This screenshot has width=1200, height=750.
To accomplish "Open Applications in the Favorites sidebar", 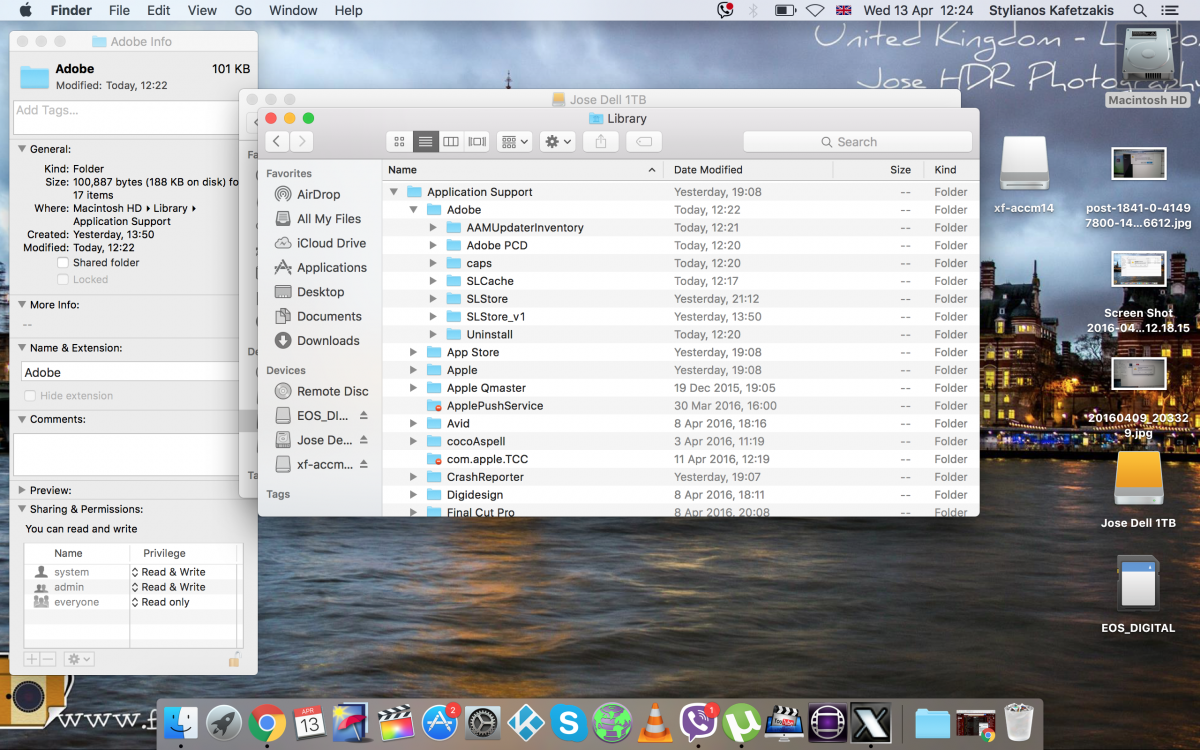I will 321,268.
